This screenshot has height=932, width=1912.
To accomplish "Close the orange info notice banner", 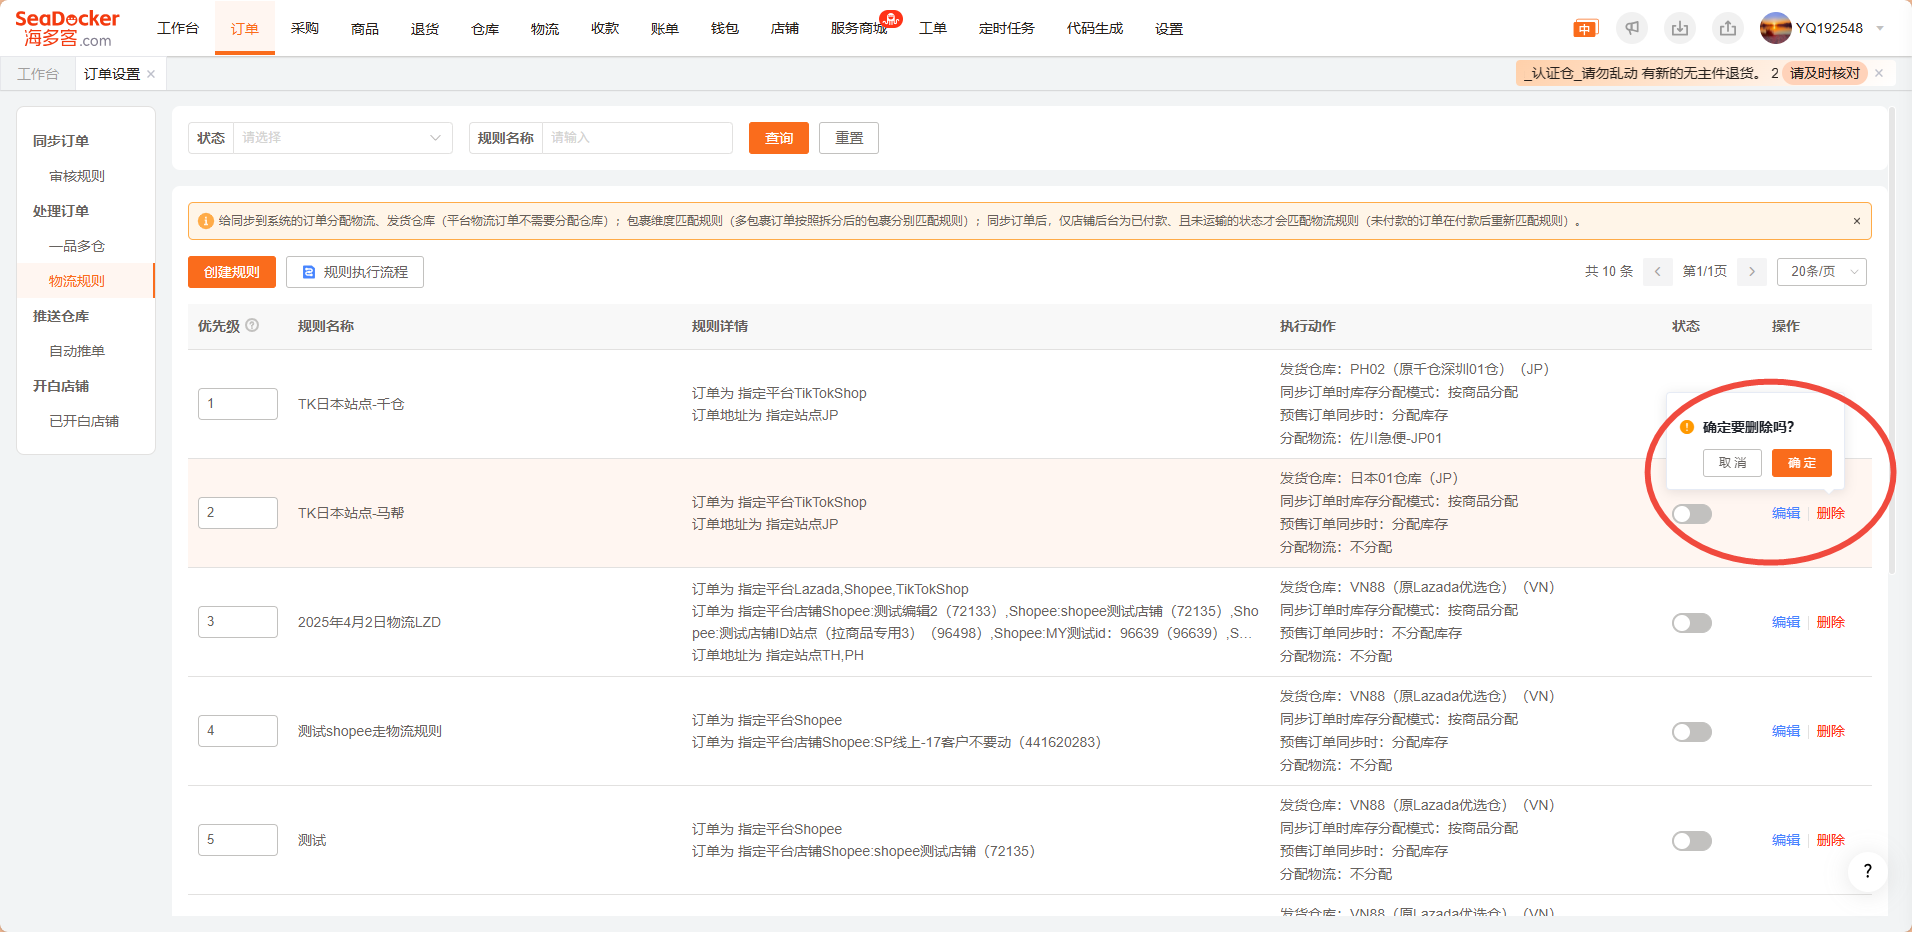I will [x=1856, y=221].
